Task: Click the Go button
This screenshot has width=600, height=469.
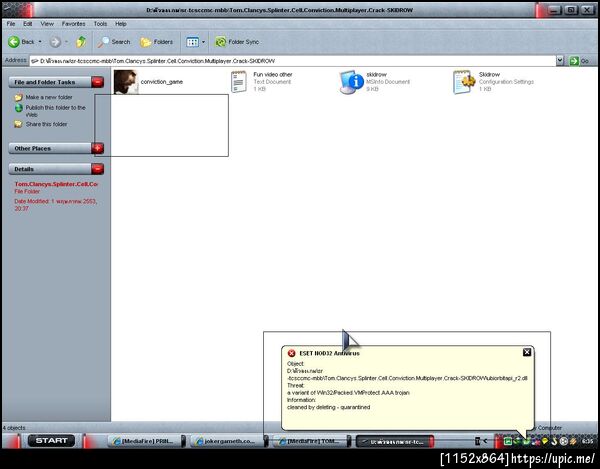Action: (579, 61)
